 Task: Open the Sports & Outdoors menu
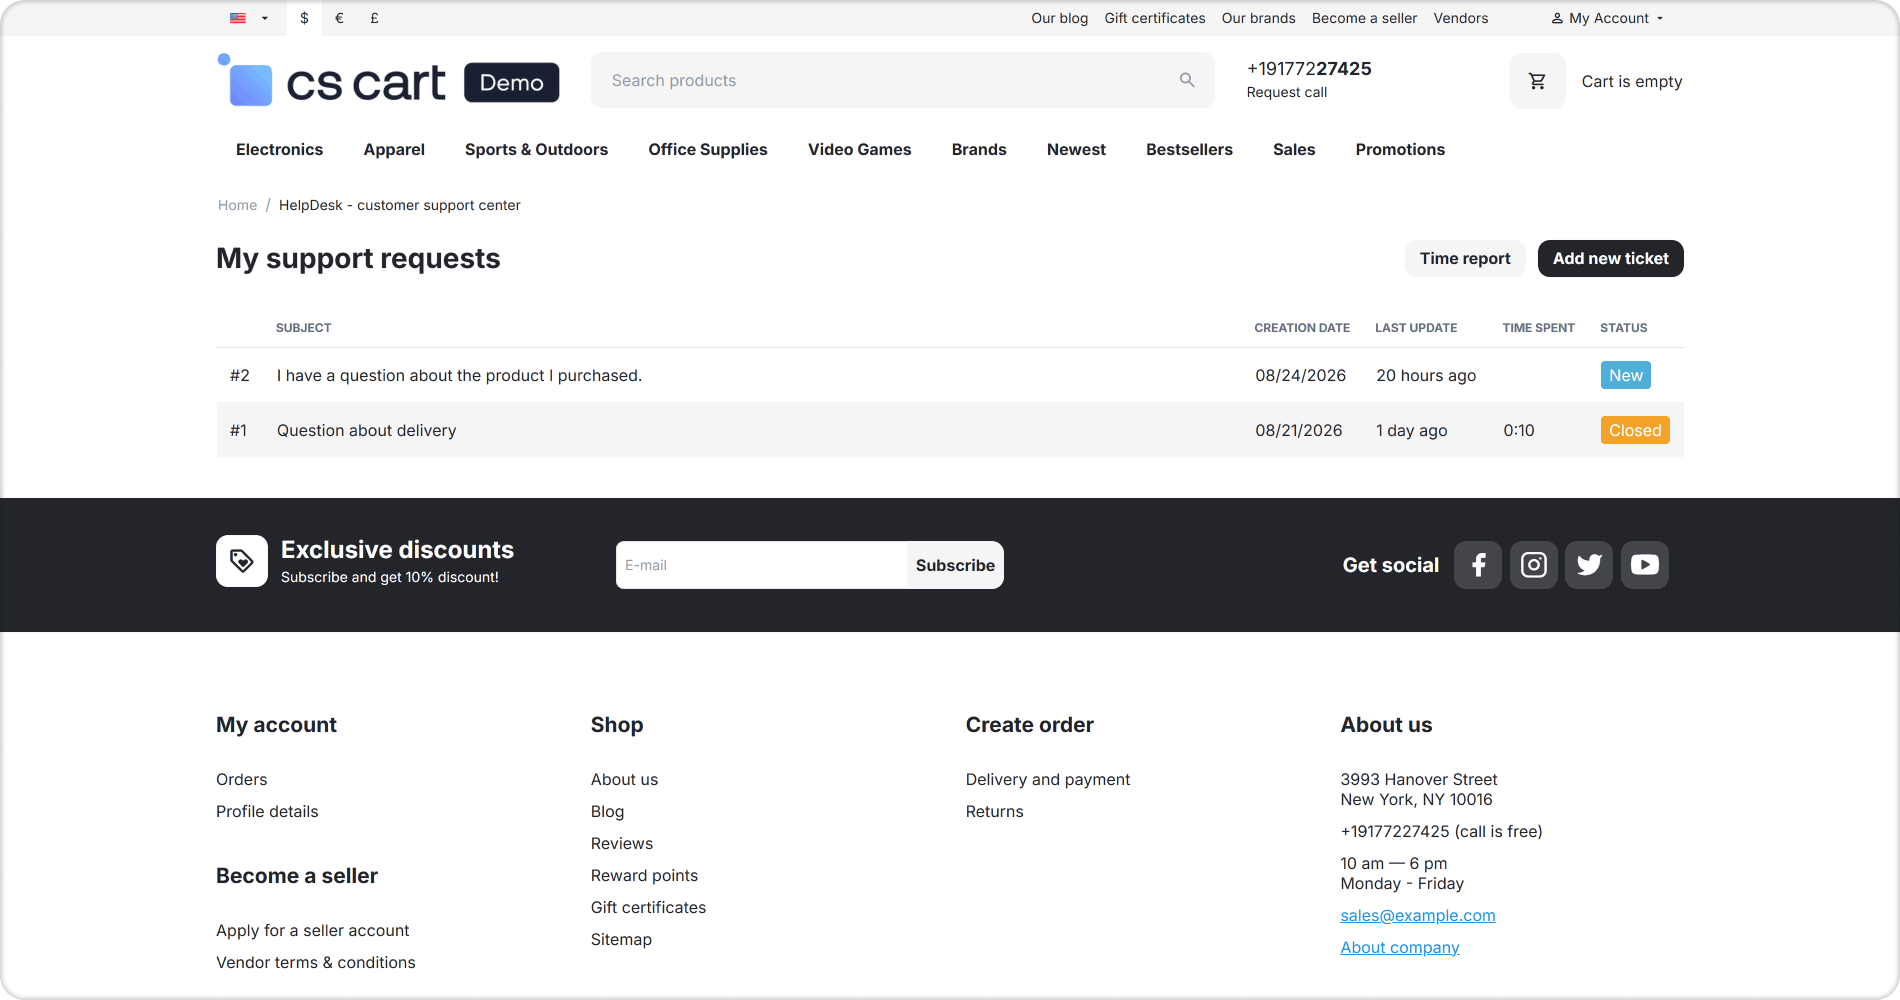pyautogui.click(x=536, y=149)
